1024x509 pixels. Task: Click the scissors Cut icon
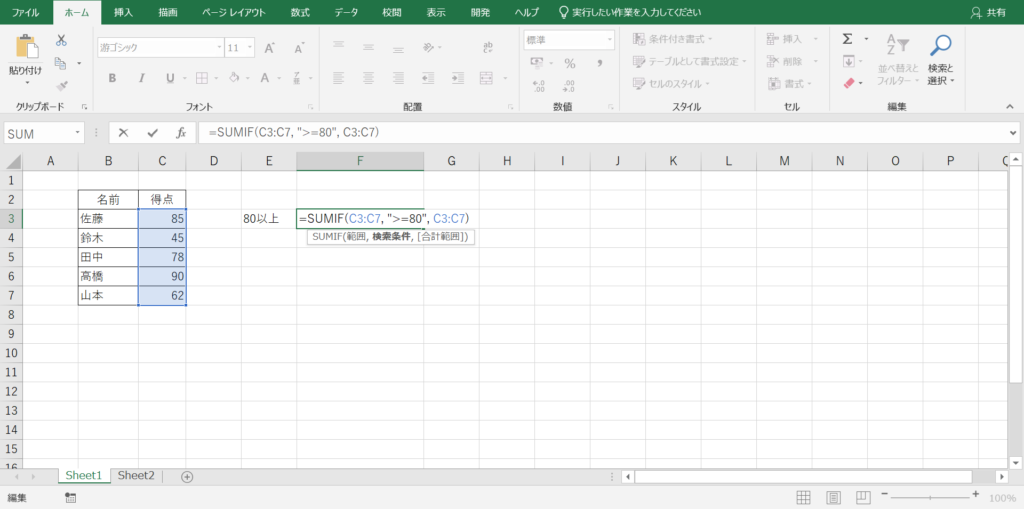[61, 40]
